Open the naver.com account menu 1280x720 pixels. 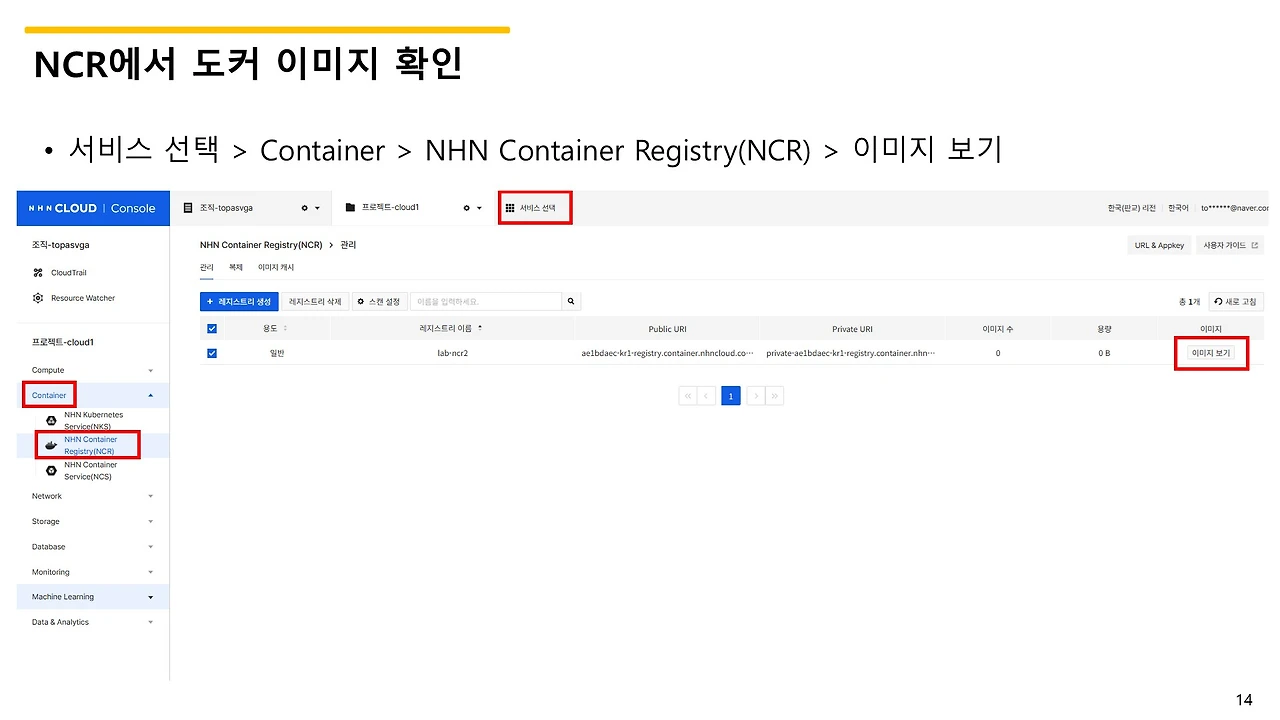tap(1235, 208)
